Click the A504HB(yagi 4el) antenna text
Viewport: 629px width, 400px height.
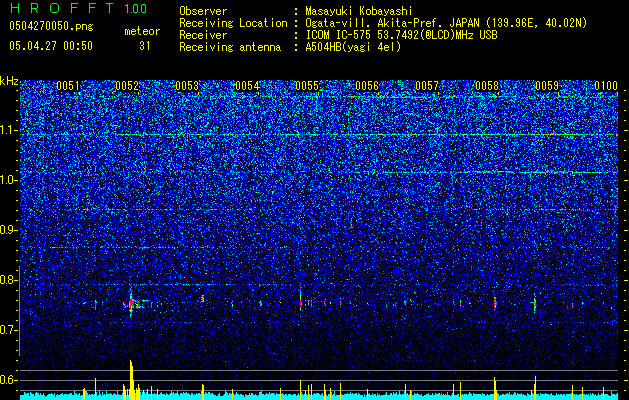[x=353, y=47]
